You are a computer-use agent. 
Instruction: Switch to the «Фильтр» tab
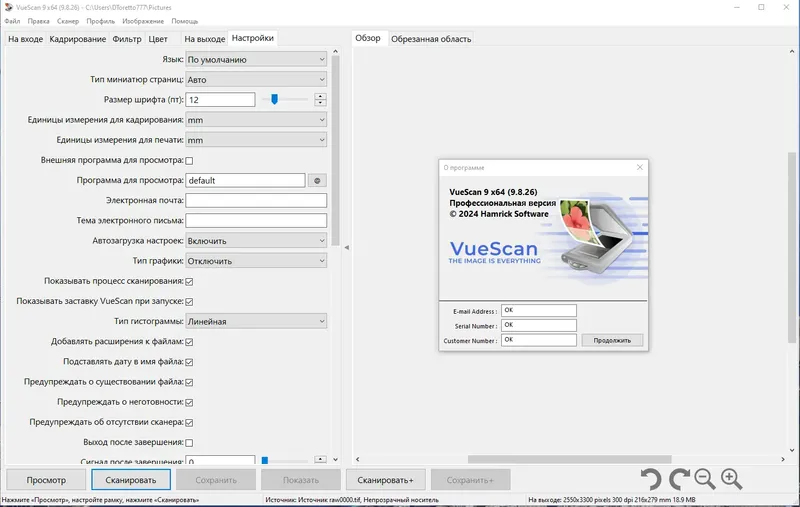tap(127, 39)
